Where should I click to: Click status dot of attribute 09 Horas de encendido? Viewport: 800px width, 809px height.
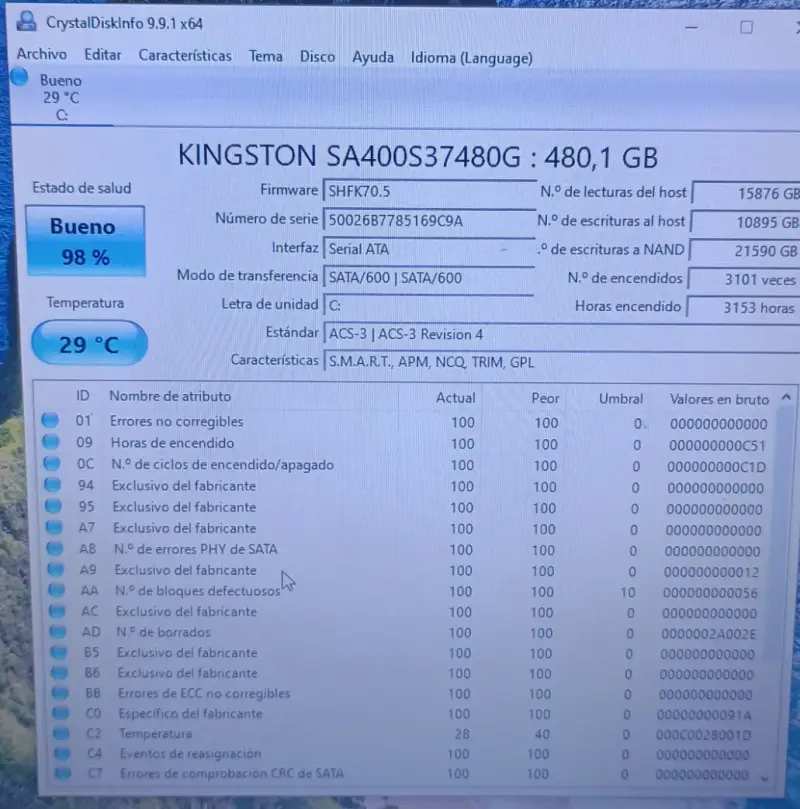click(51, 442)
